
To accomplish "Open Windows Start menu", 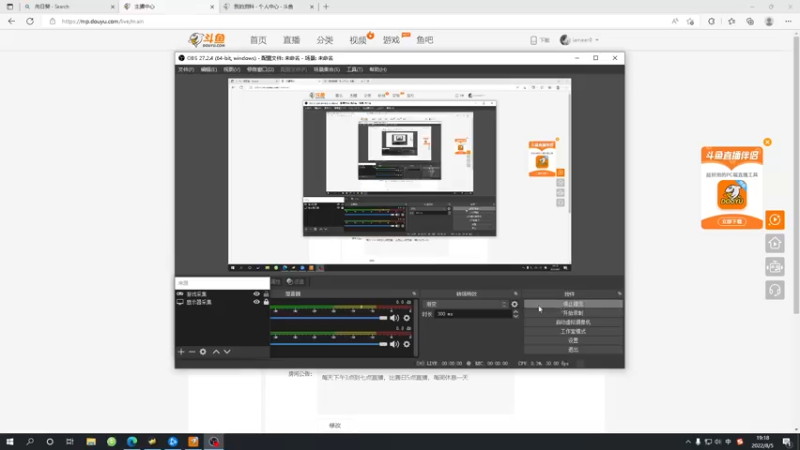I will click(x=10, y=441).
